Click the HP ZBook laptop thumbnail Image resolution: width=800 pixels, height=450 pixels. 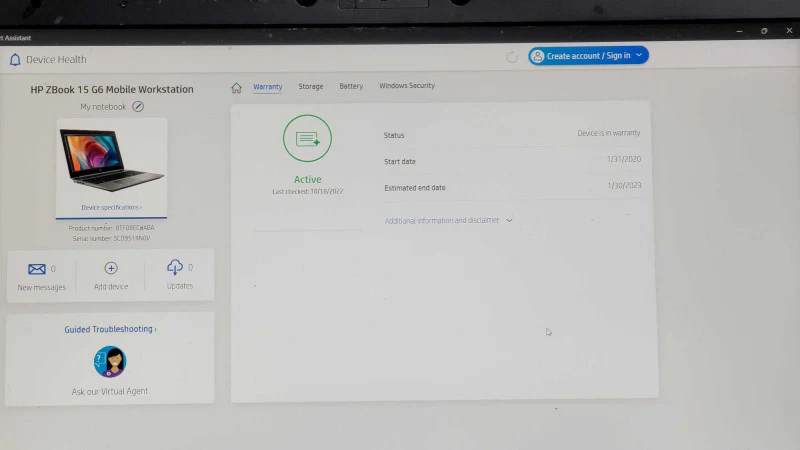coord(112,160)
